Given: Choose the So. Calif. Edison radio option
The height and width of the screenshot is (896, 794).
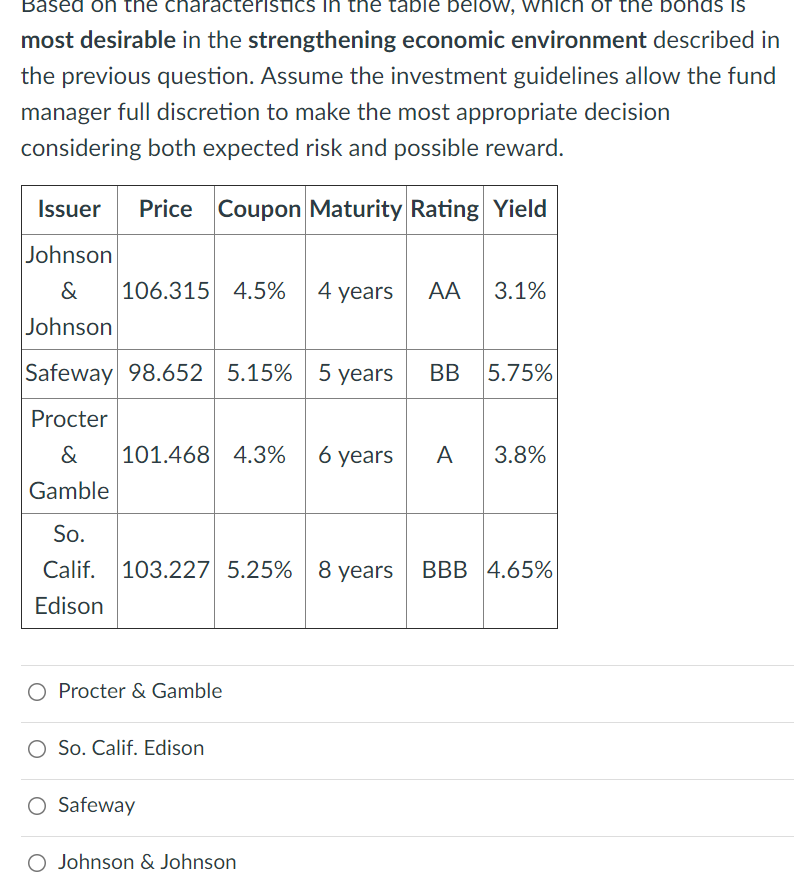Looking at the screenshot, I should [37, 748].
